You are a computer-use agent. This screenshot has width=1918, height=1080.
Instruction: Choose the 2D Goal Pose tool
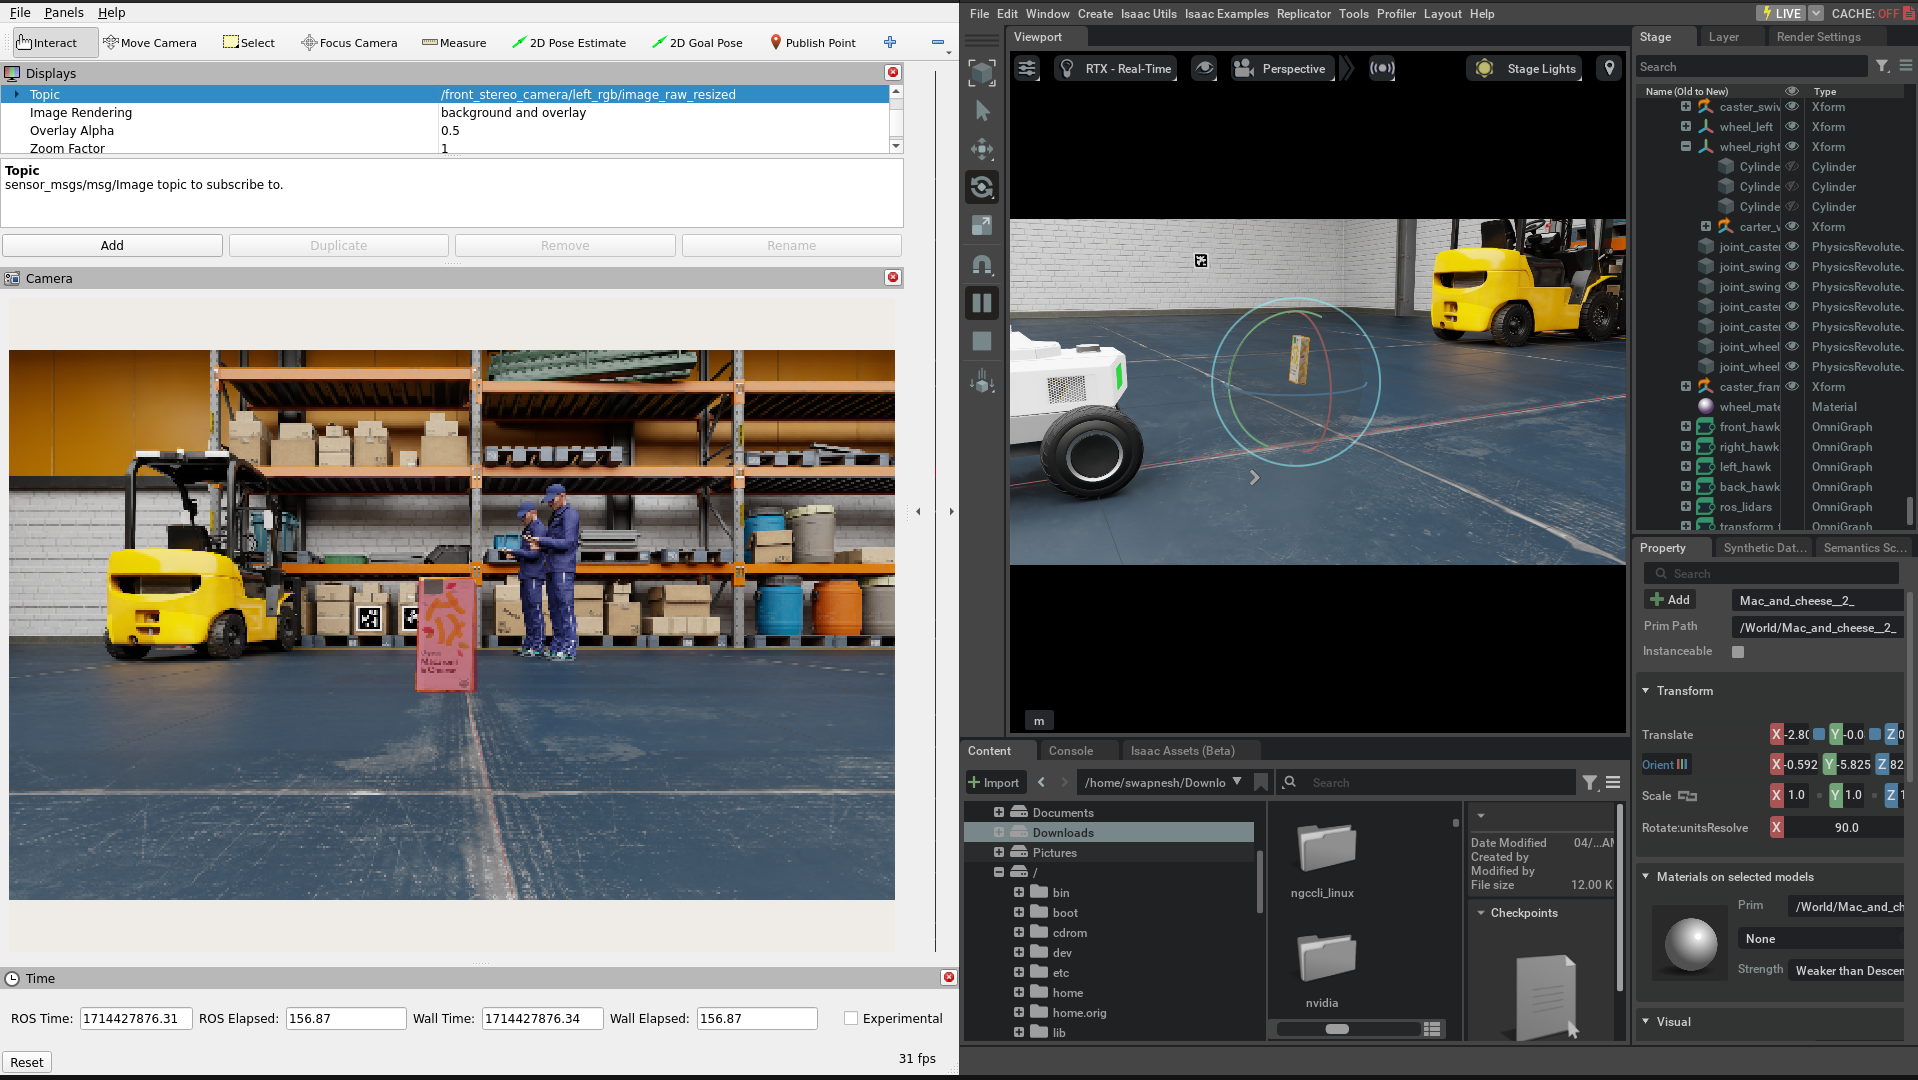(x=696, y=43)
